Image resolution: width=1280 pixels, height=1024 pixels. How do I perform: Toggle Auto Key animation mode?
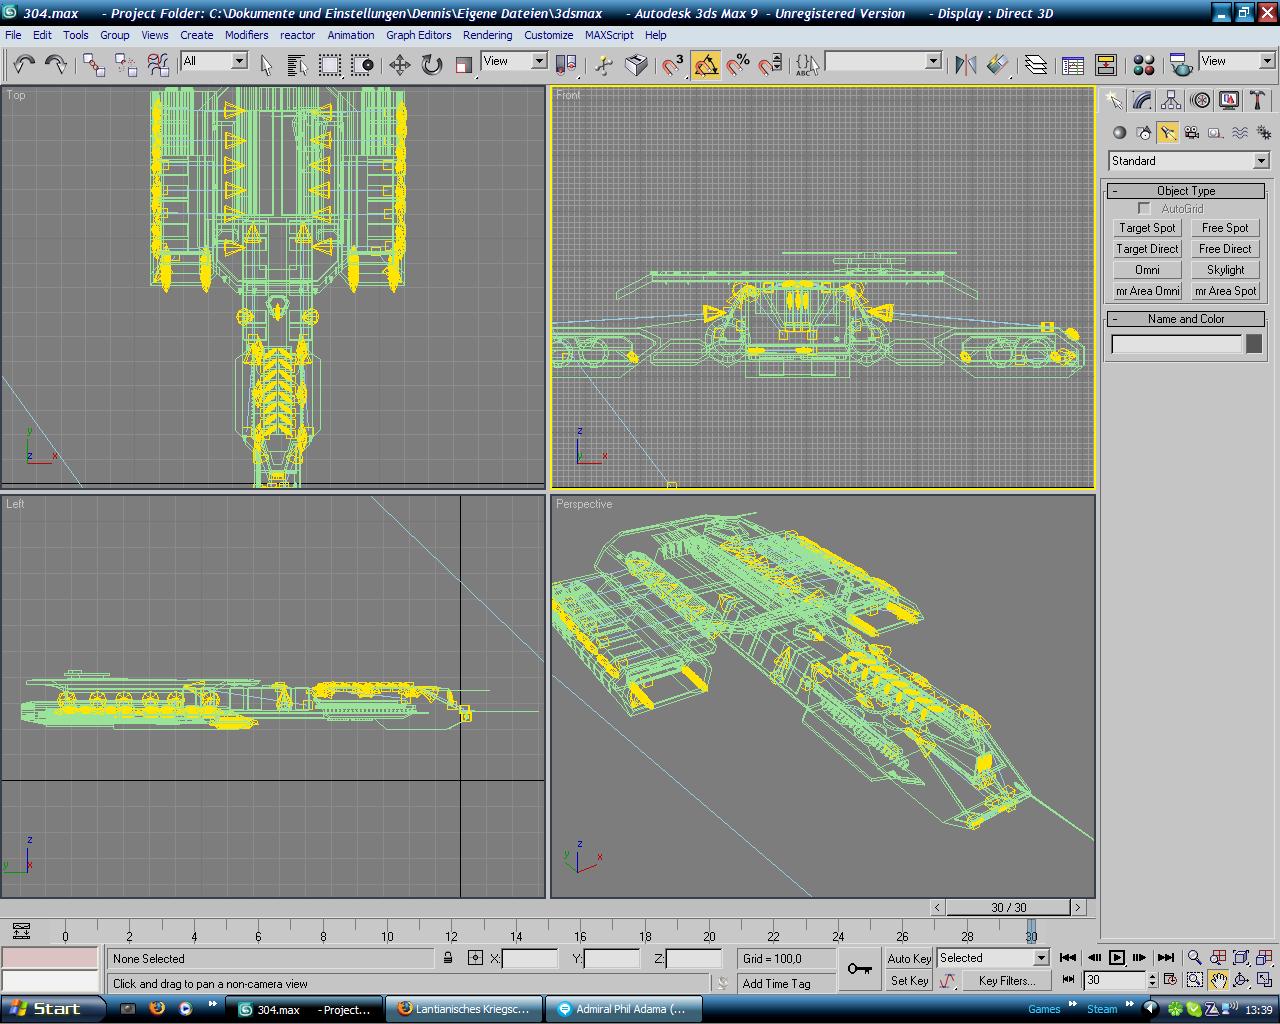coord(909,958)
